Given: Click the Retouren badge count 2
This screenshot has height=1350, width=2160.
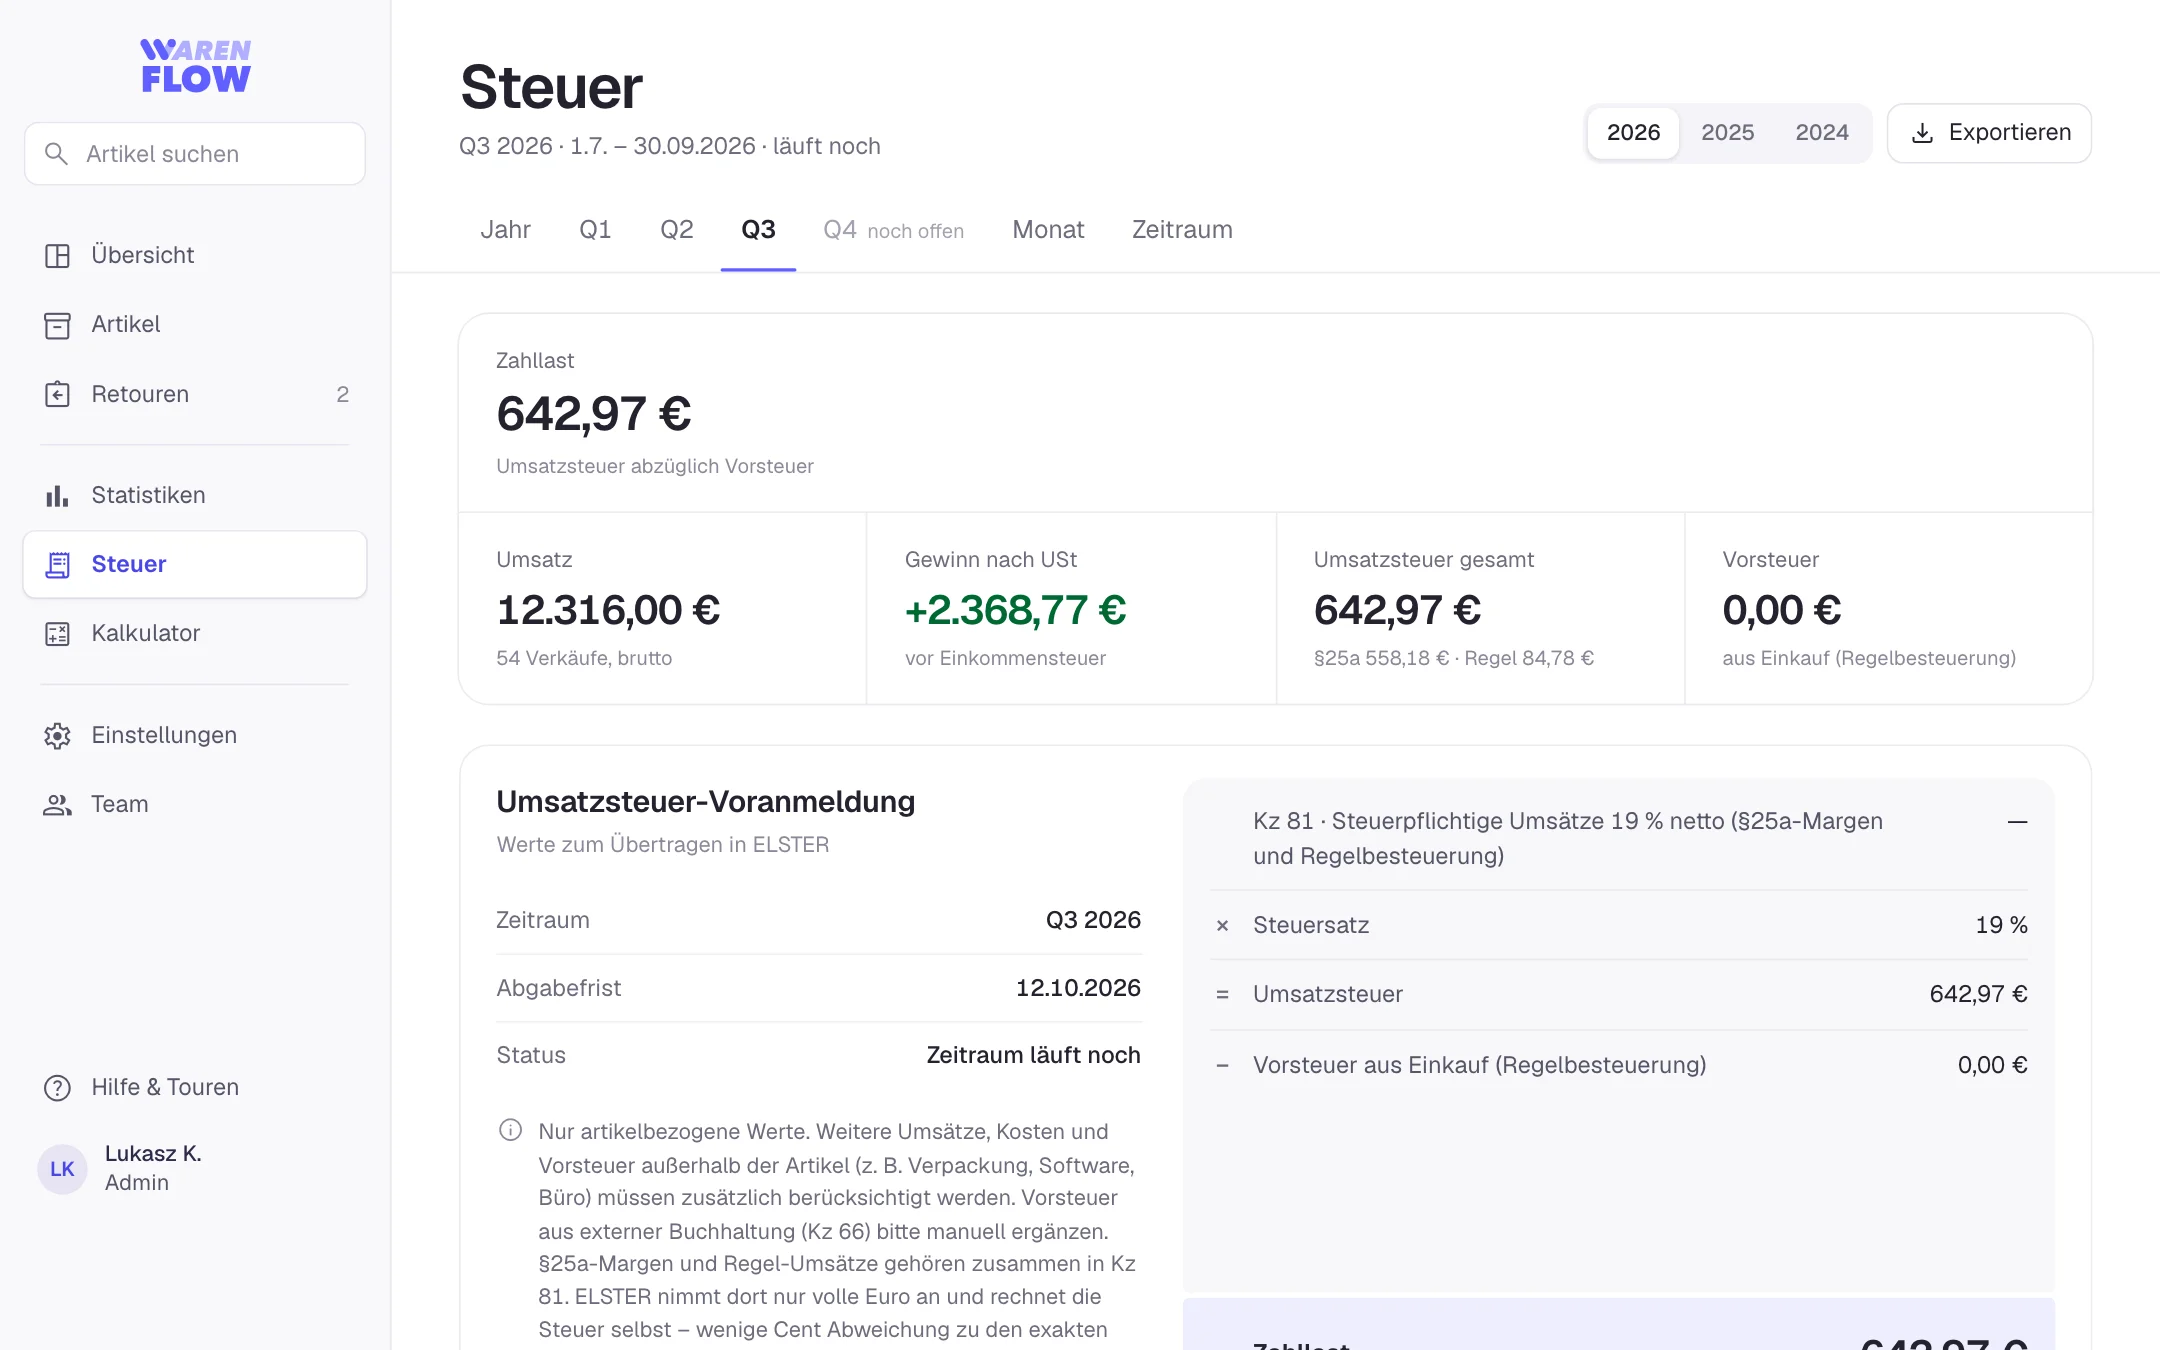Looking at the screenshot, I should (x=342, y=394).
